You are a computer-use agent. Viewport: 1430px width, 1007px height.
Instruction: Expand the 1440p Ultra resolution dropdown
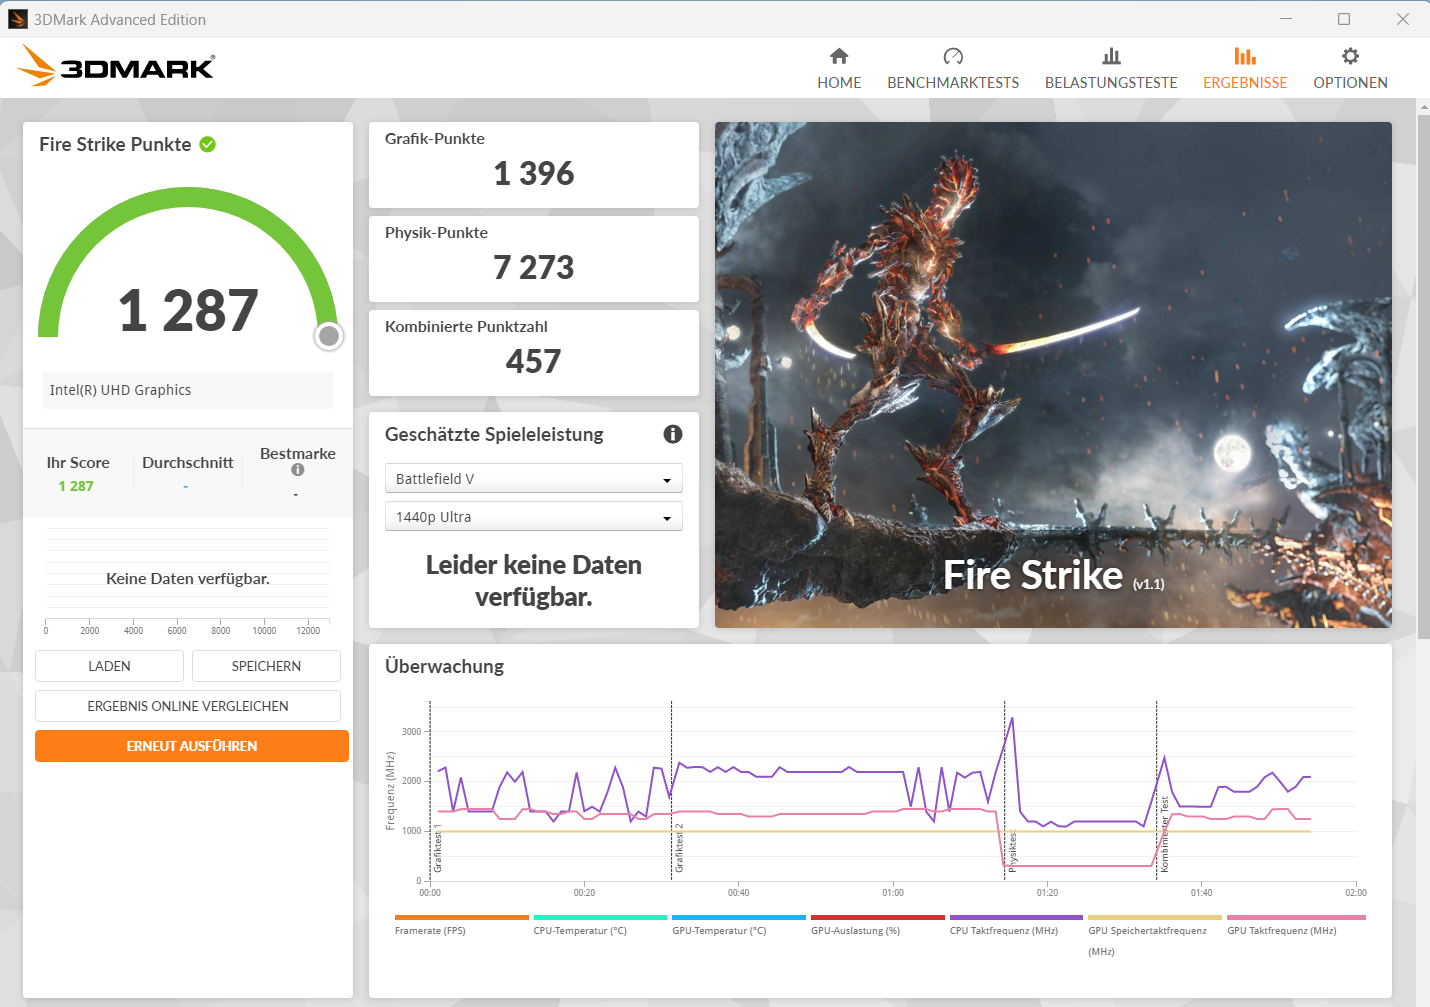pyautogui.click(x=533, y=517)
